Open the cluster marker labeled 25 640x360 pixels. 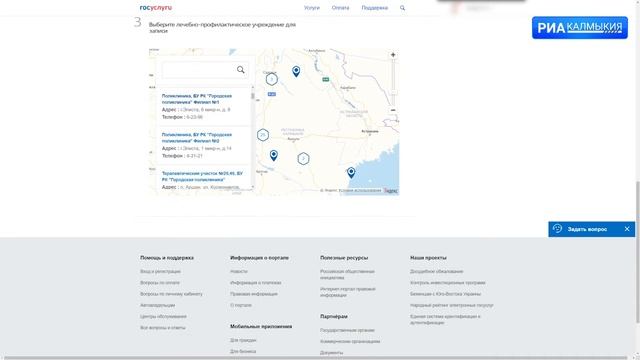pos(263,135)
